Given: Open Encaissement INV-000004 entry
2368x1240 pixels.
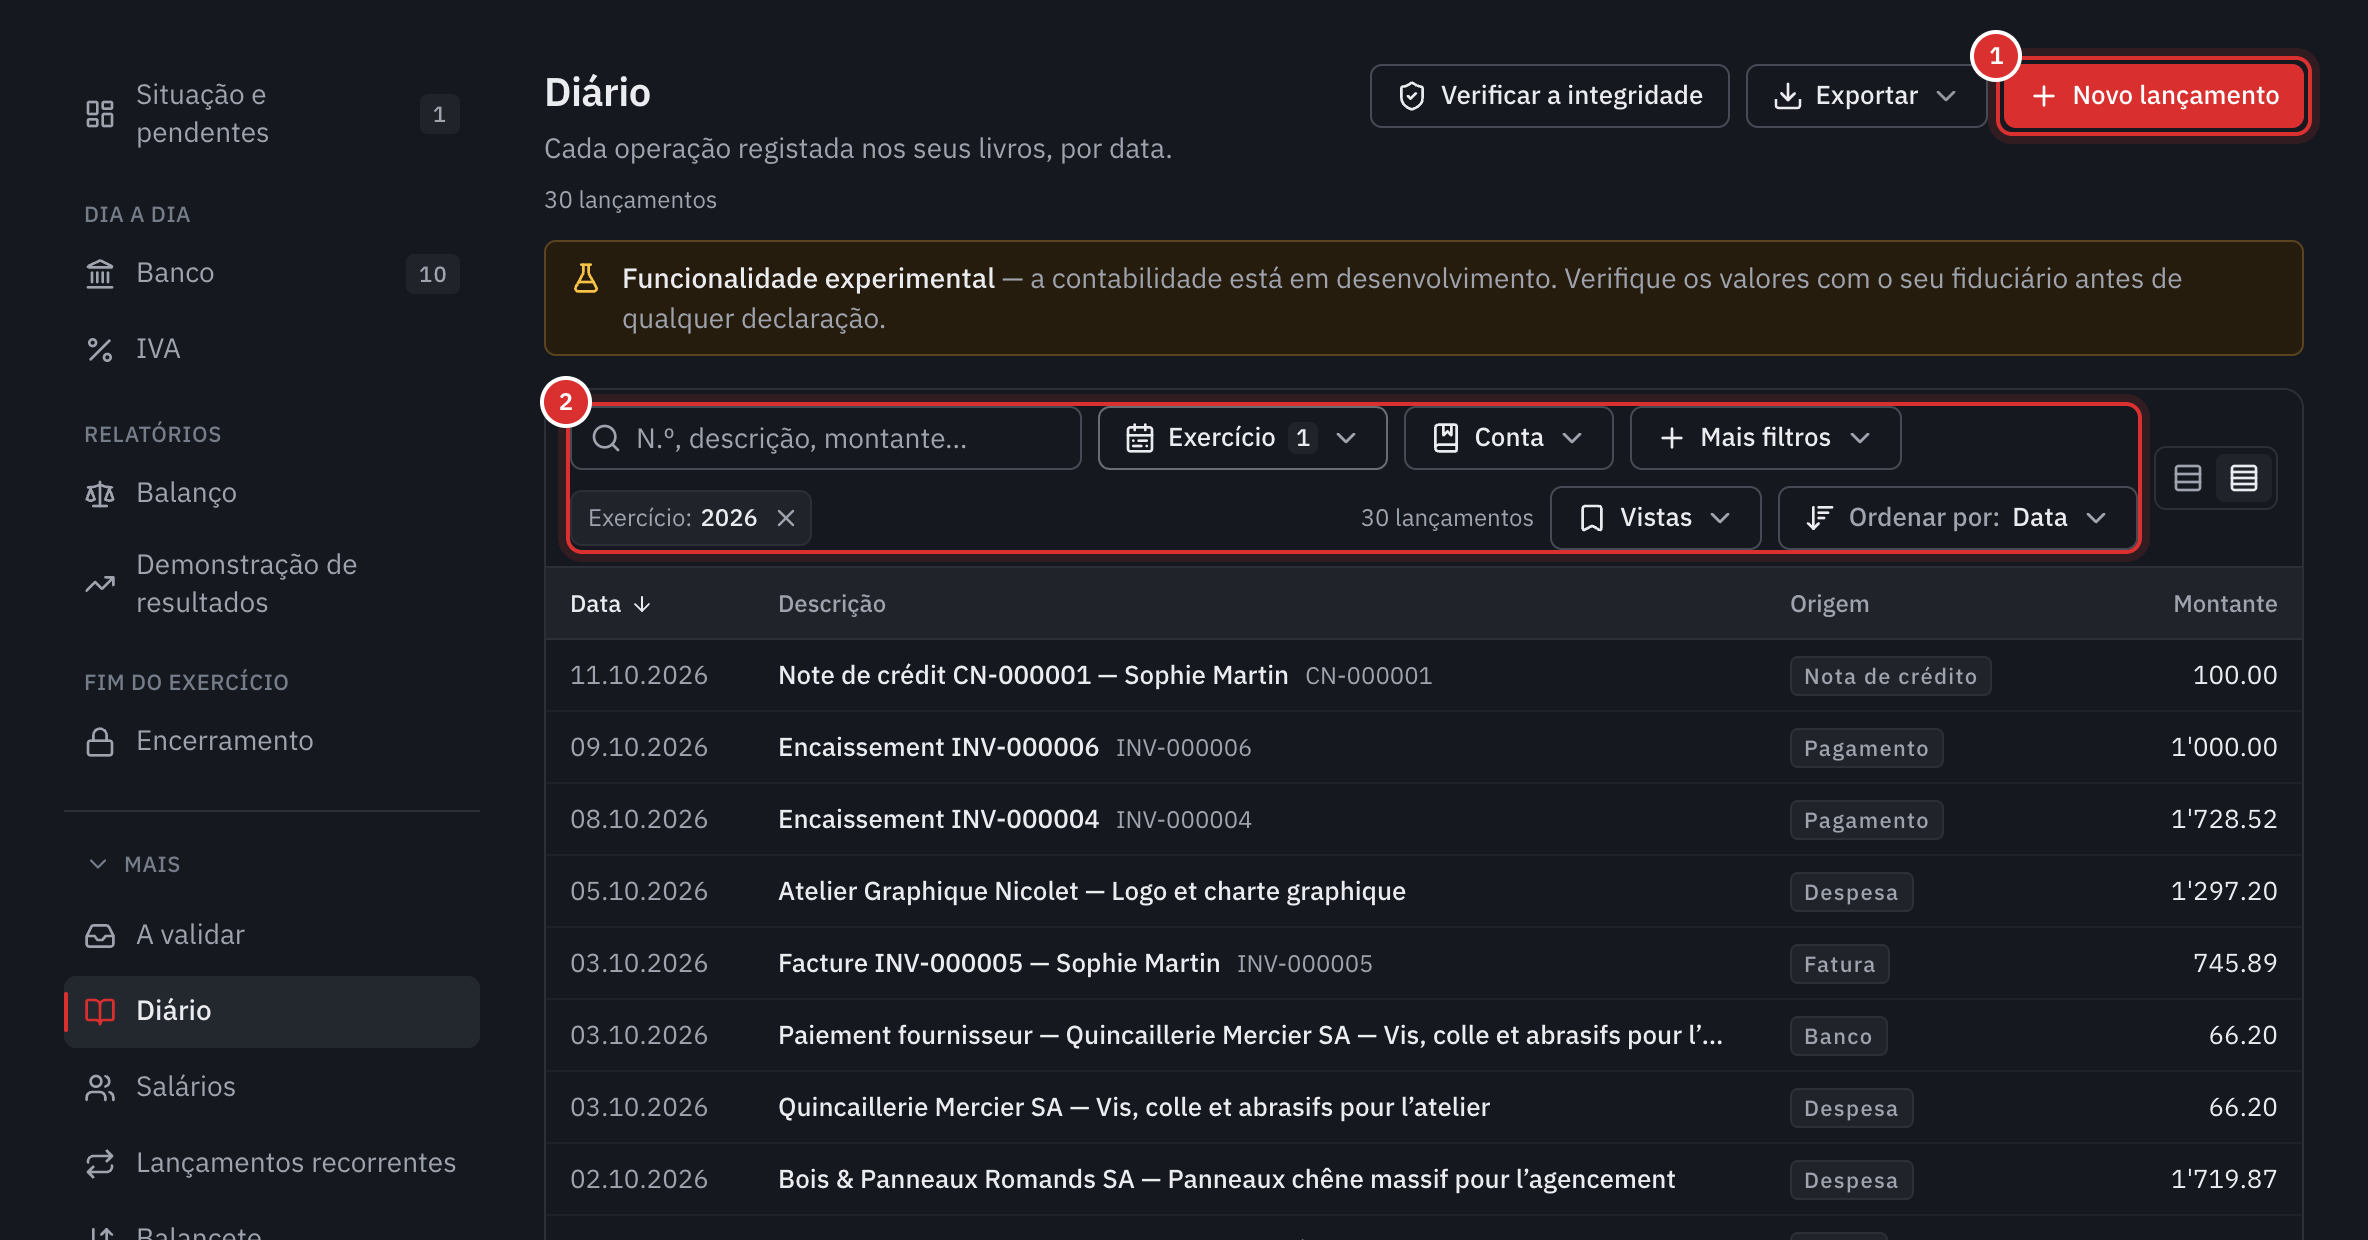Looking at the screenshot, I should pos(1423,820).
